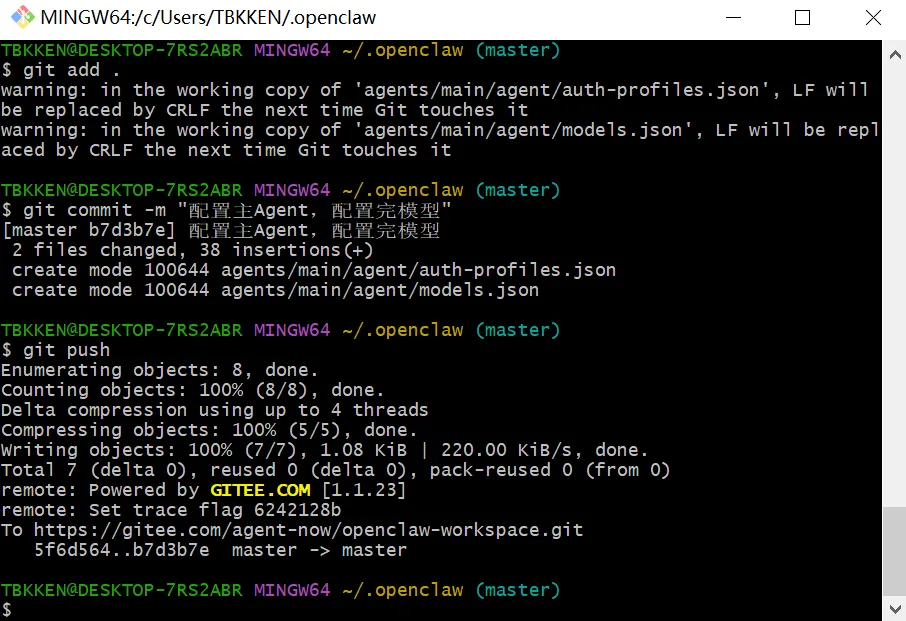Click the LF/CRLF warning mentioning 'agents/main/agent/models.json'

[x=439, y=140]
